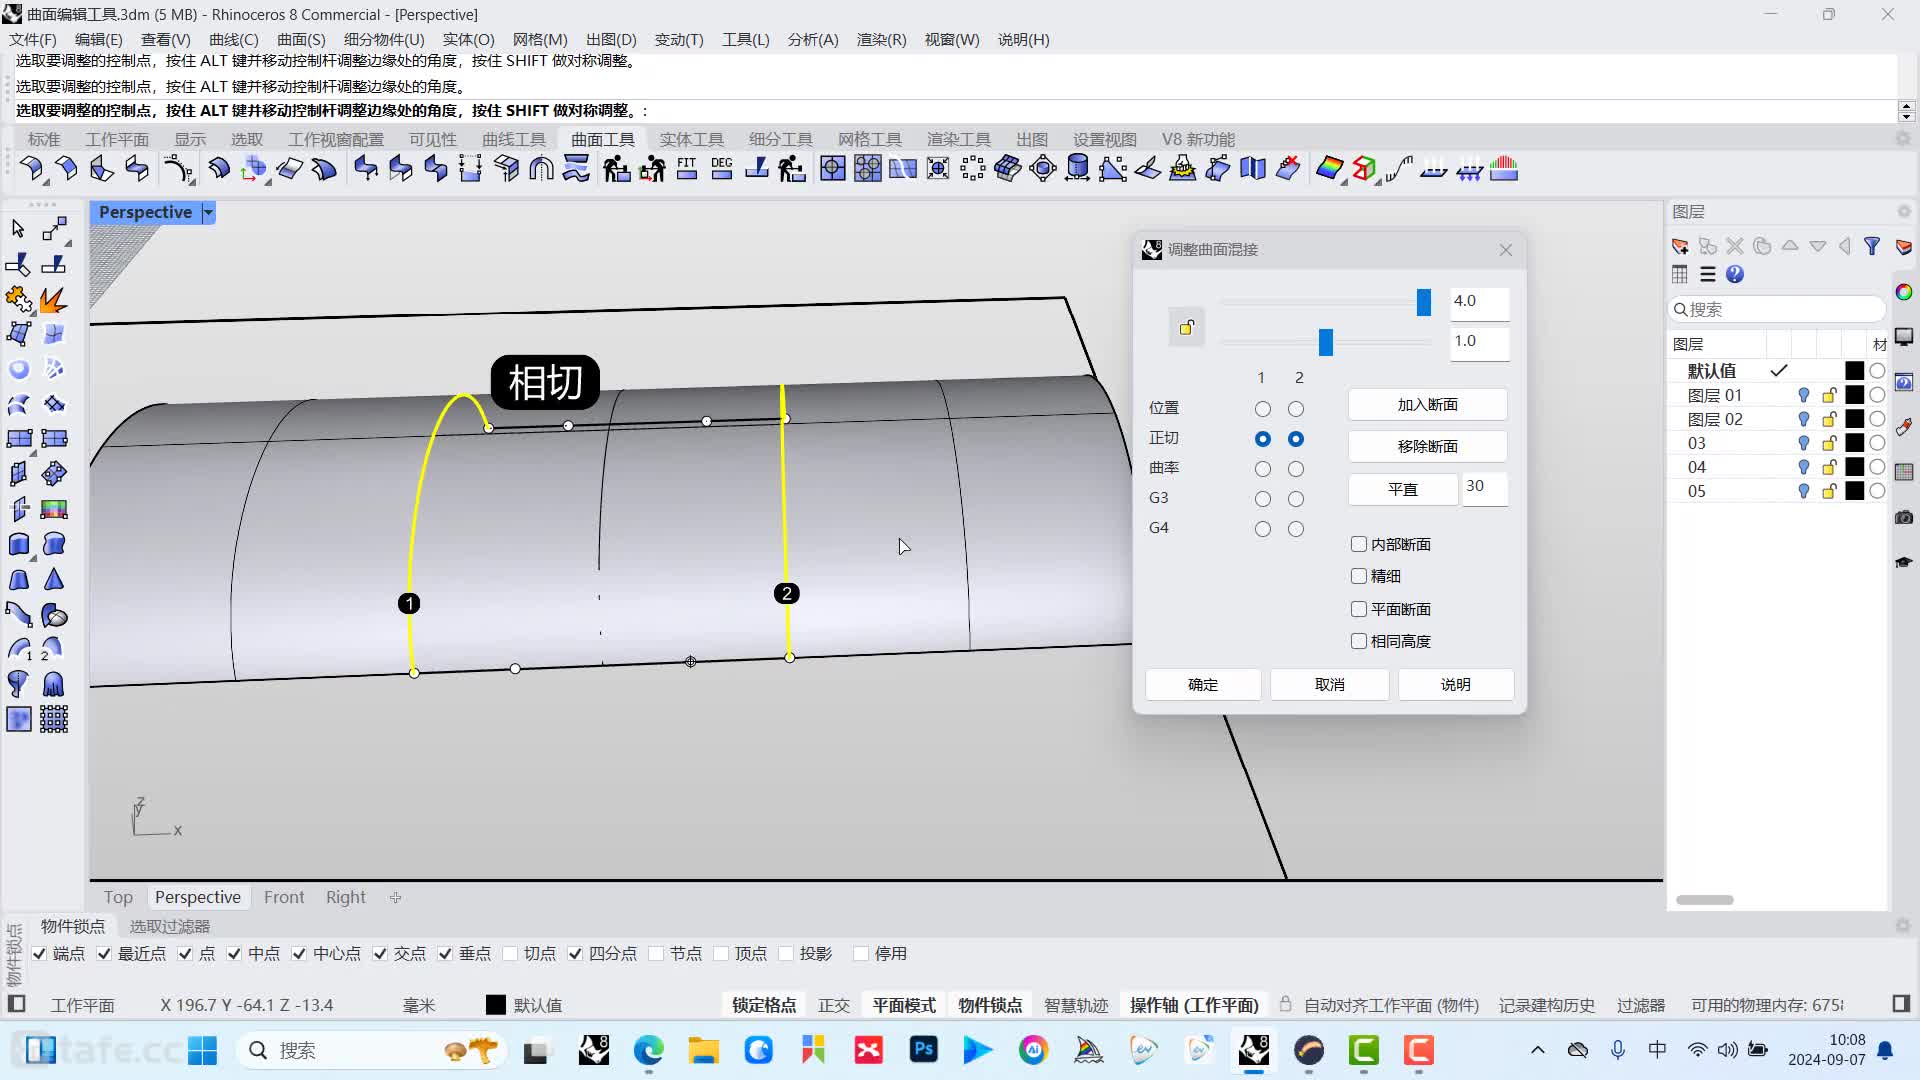
Task: Open the 曲面(S) menu
Action: pos(301,39)
